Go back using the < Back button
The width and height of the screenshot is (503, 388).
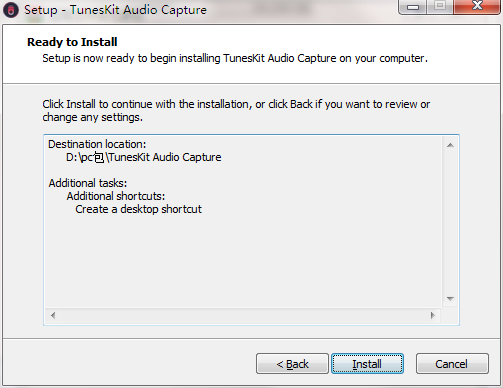292,364
